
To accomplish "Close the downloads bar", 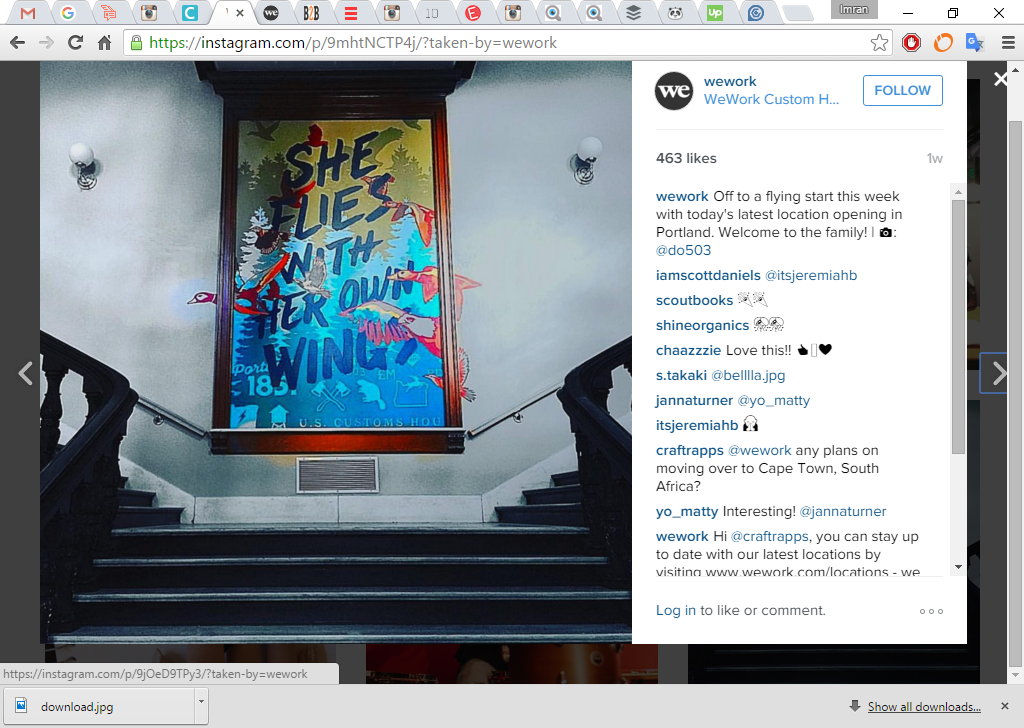I will click(x=1005, y=706).
